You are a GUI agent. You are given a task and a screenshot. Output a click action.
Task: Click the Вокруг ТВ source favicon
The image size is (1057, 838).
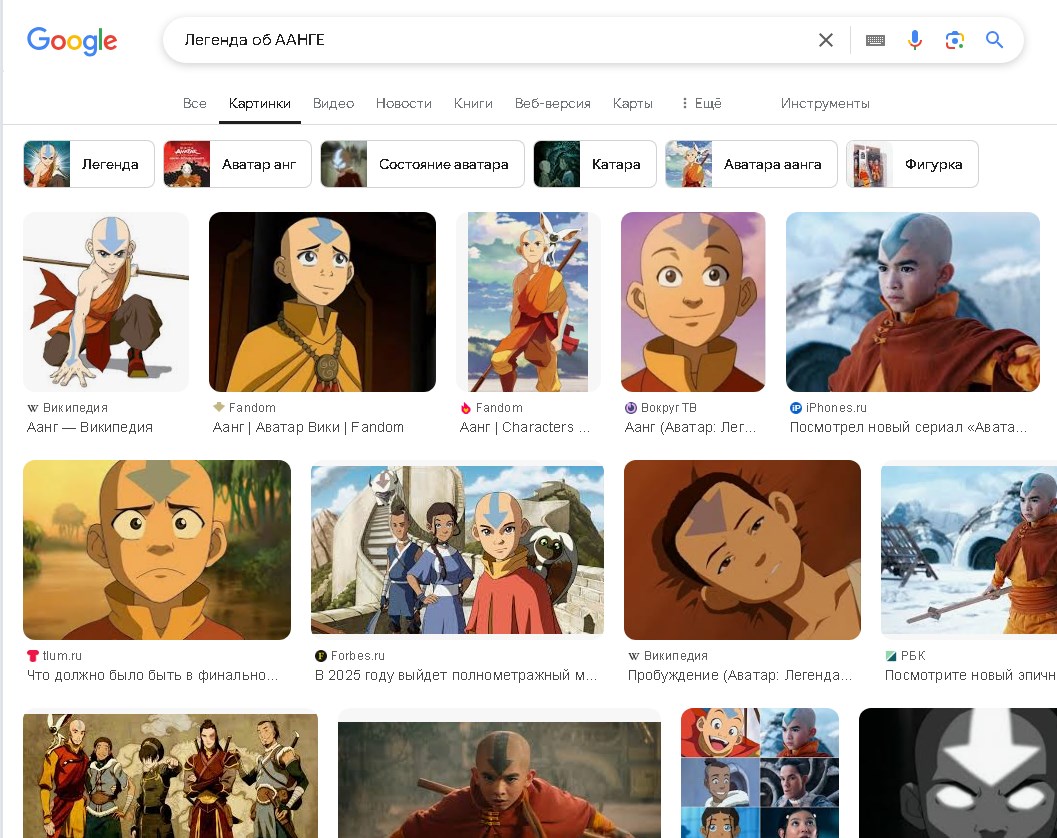coord(630,408)
